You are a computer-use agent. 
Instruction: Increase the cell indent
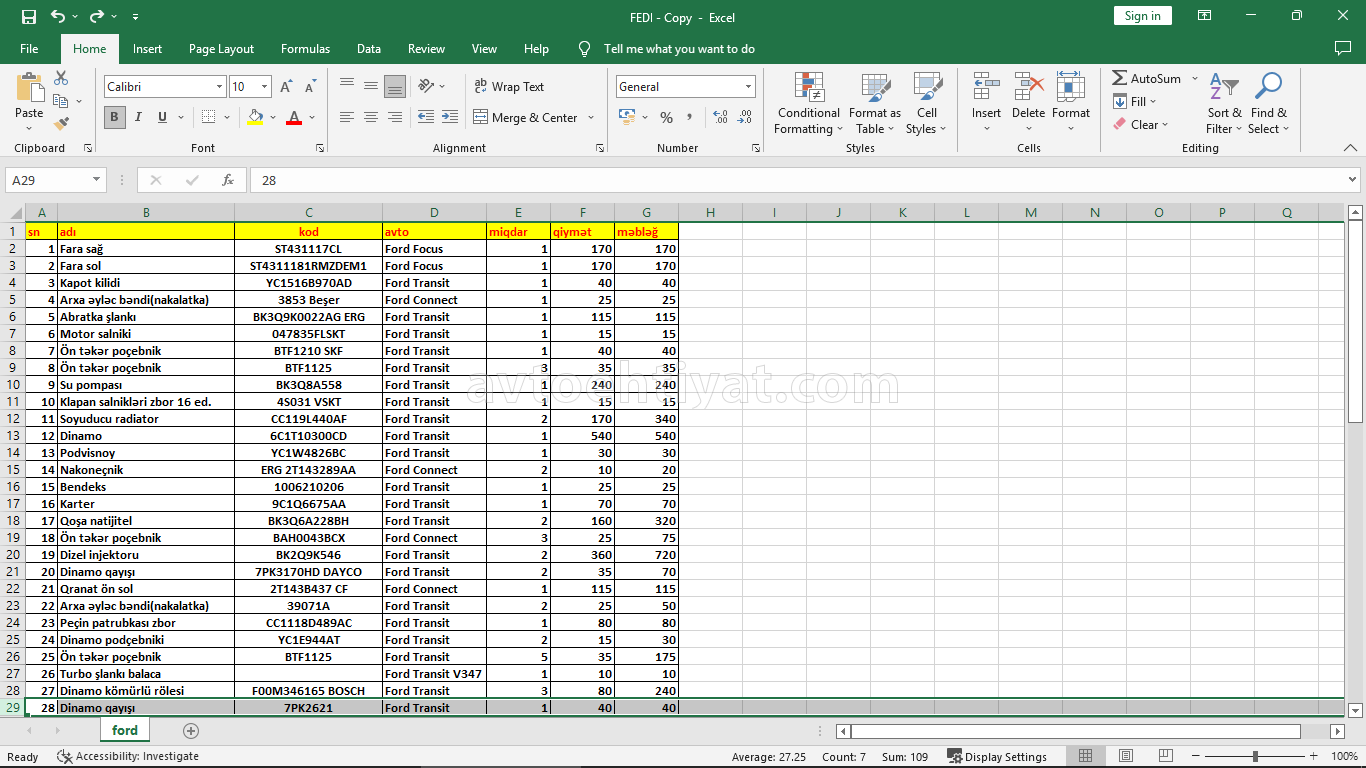451,117
